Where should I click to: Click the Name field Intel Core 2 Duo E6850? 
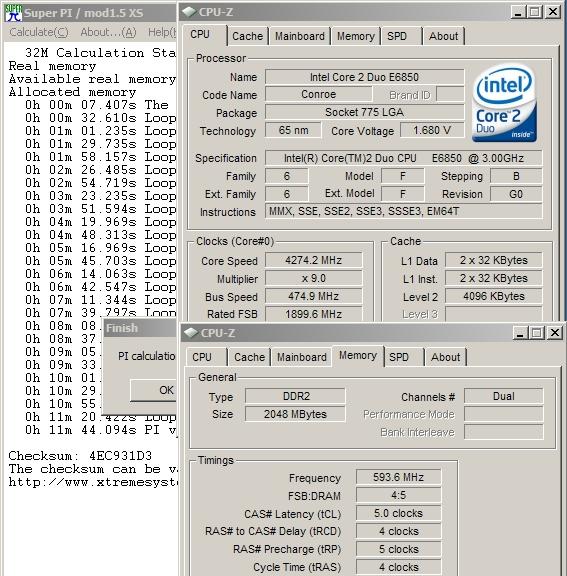364,77
